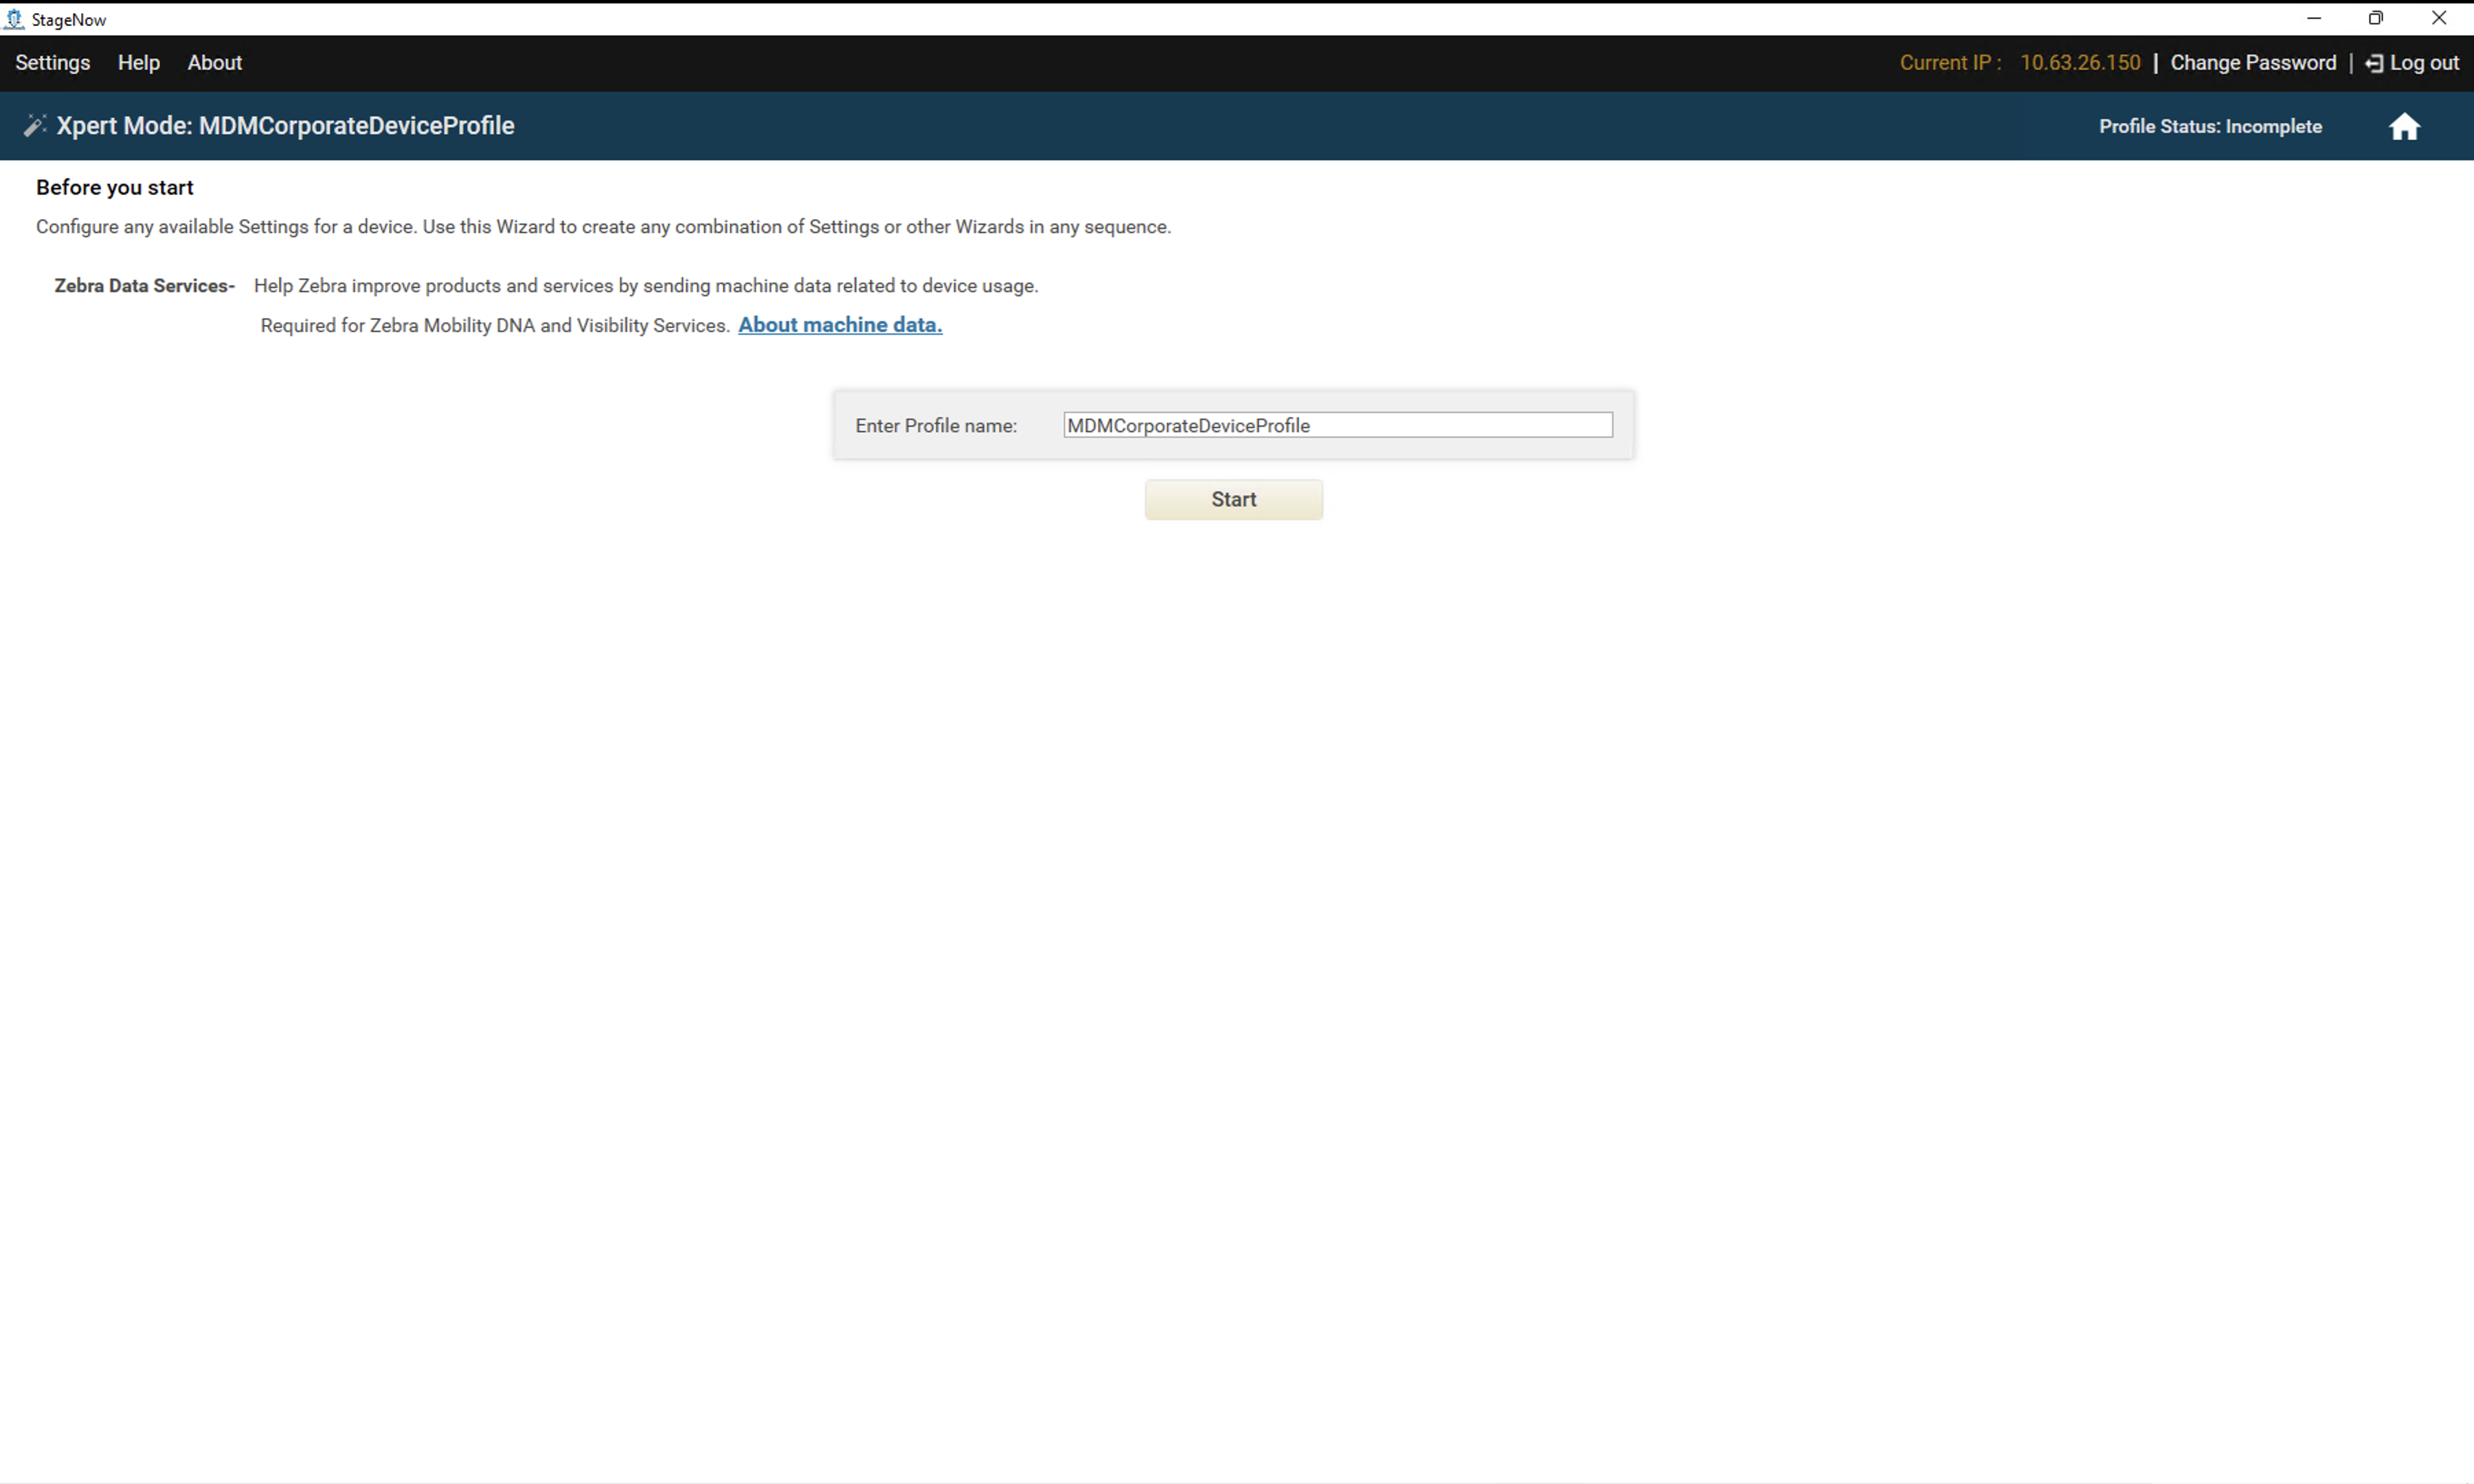Open the Settings menu
This screenshot has height=1484, width=2474.
[52, 63]
